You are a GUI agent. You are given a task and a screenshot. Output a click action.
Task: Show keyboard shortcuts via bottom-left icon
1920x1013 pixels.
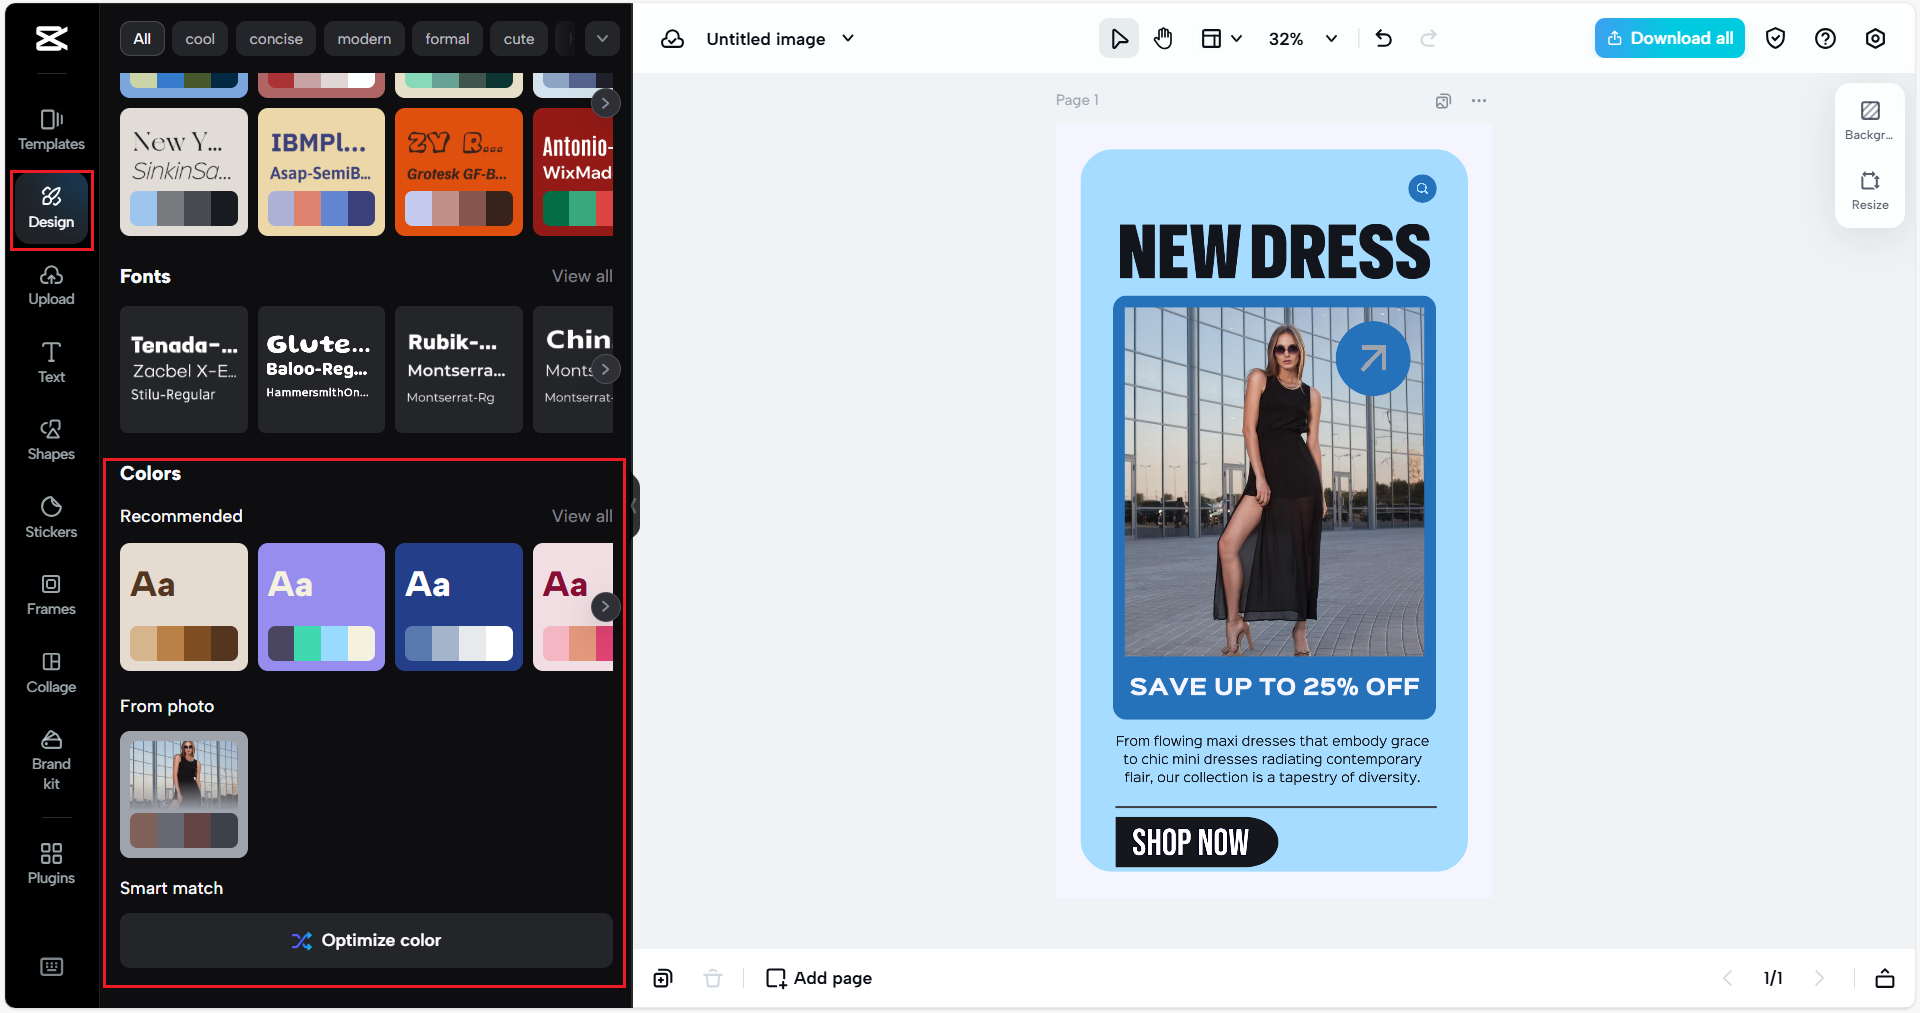tap(51, 966)
